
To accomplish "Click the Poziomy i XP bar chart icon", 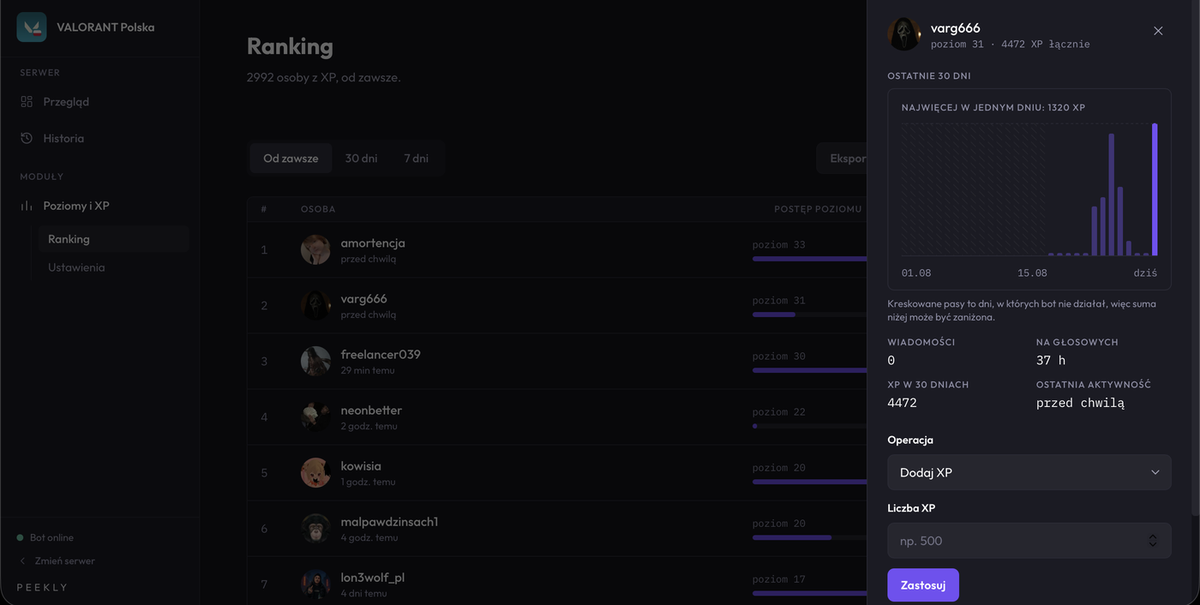I will 27,206.
